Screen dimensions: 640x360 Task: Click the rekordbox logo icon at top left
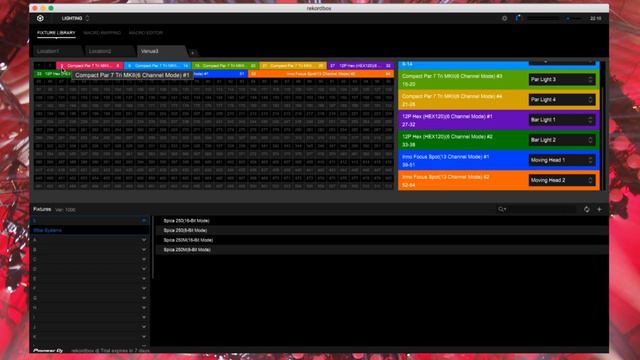(40, 18)
